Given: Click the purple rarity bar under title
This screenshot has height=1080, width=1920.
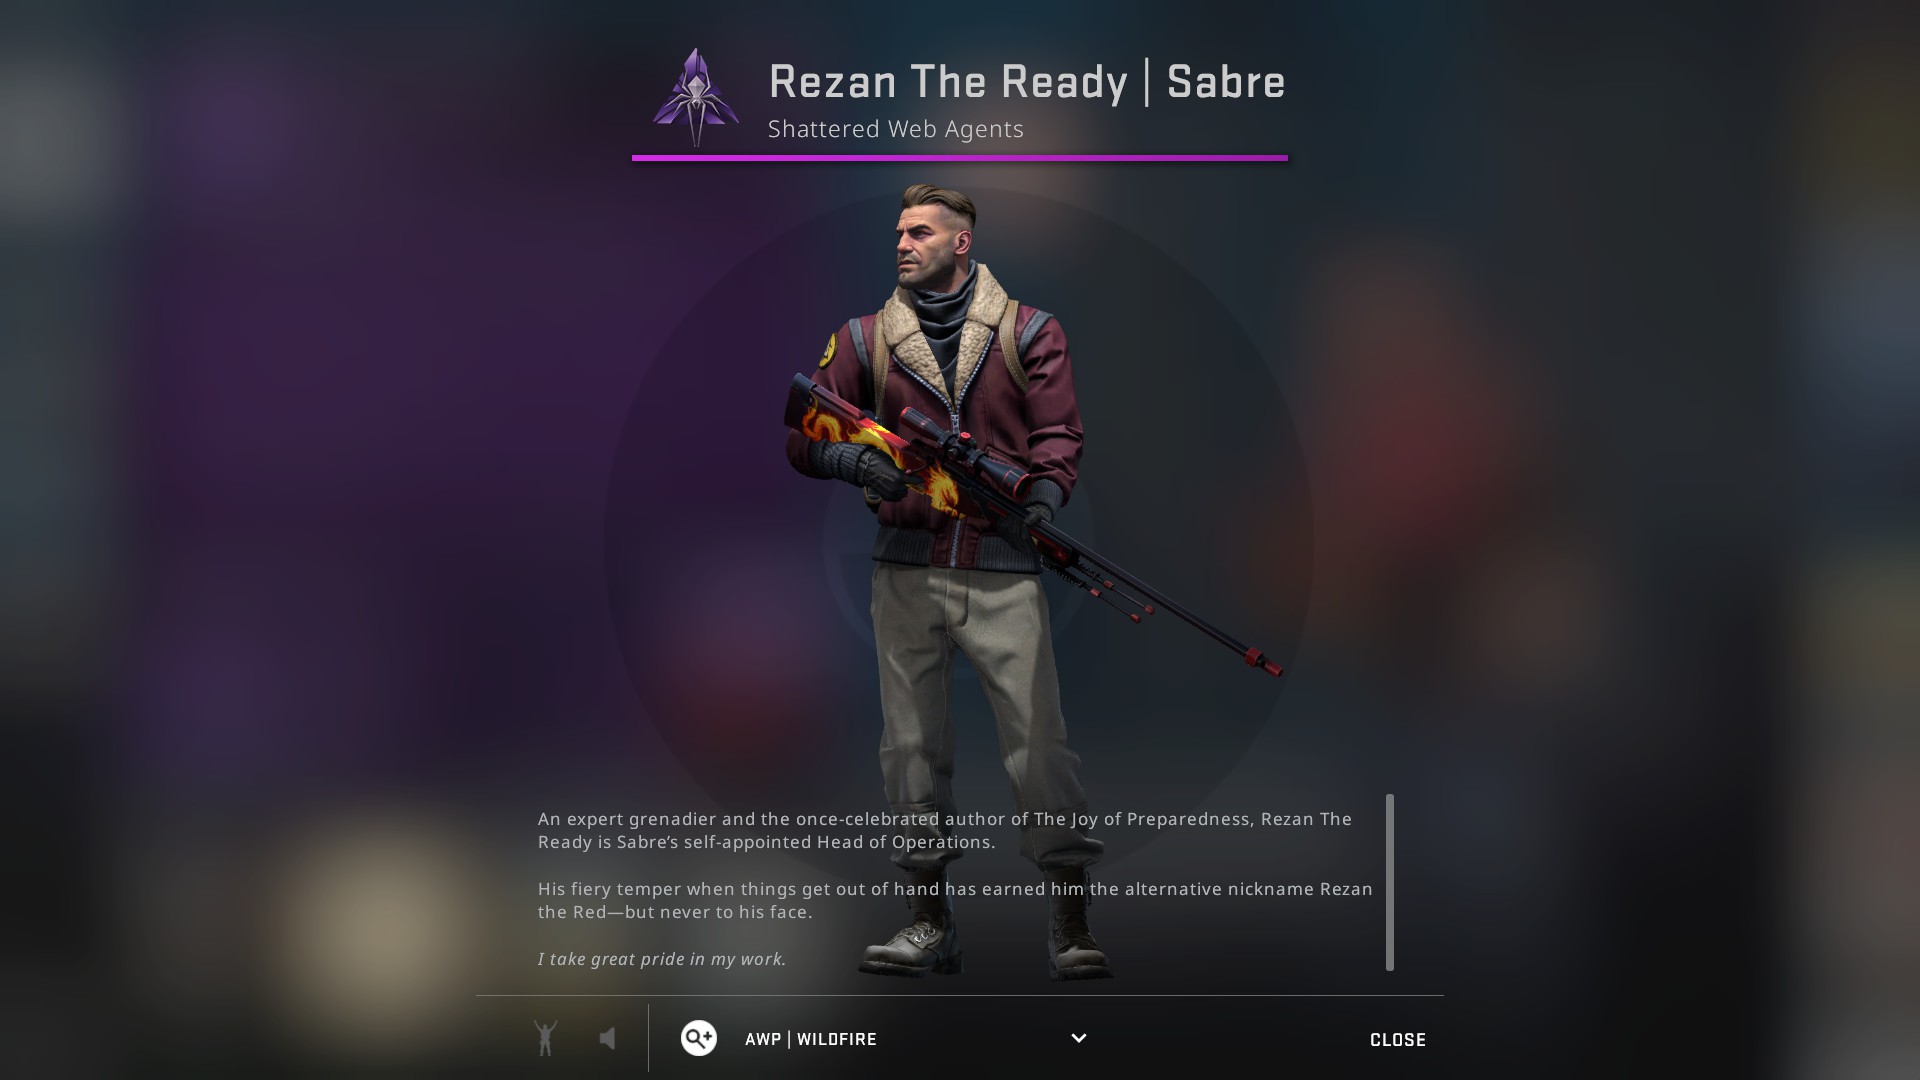Looking at the screenshot, I should (x=960, y=158).
